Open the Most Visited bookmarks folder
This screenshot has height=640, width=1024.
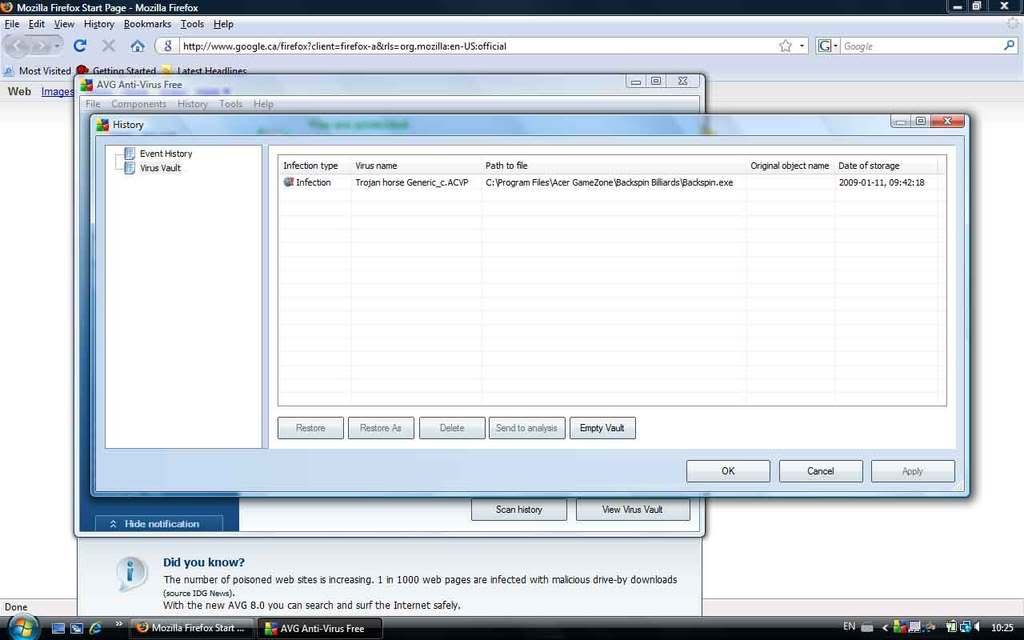38,70
